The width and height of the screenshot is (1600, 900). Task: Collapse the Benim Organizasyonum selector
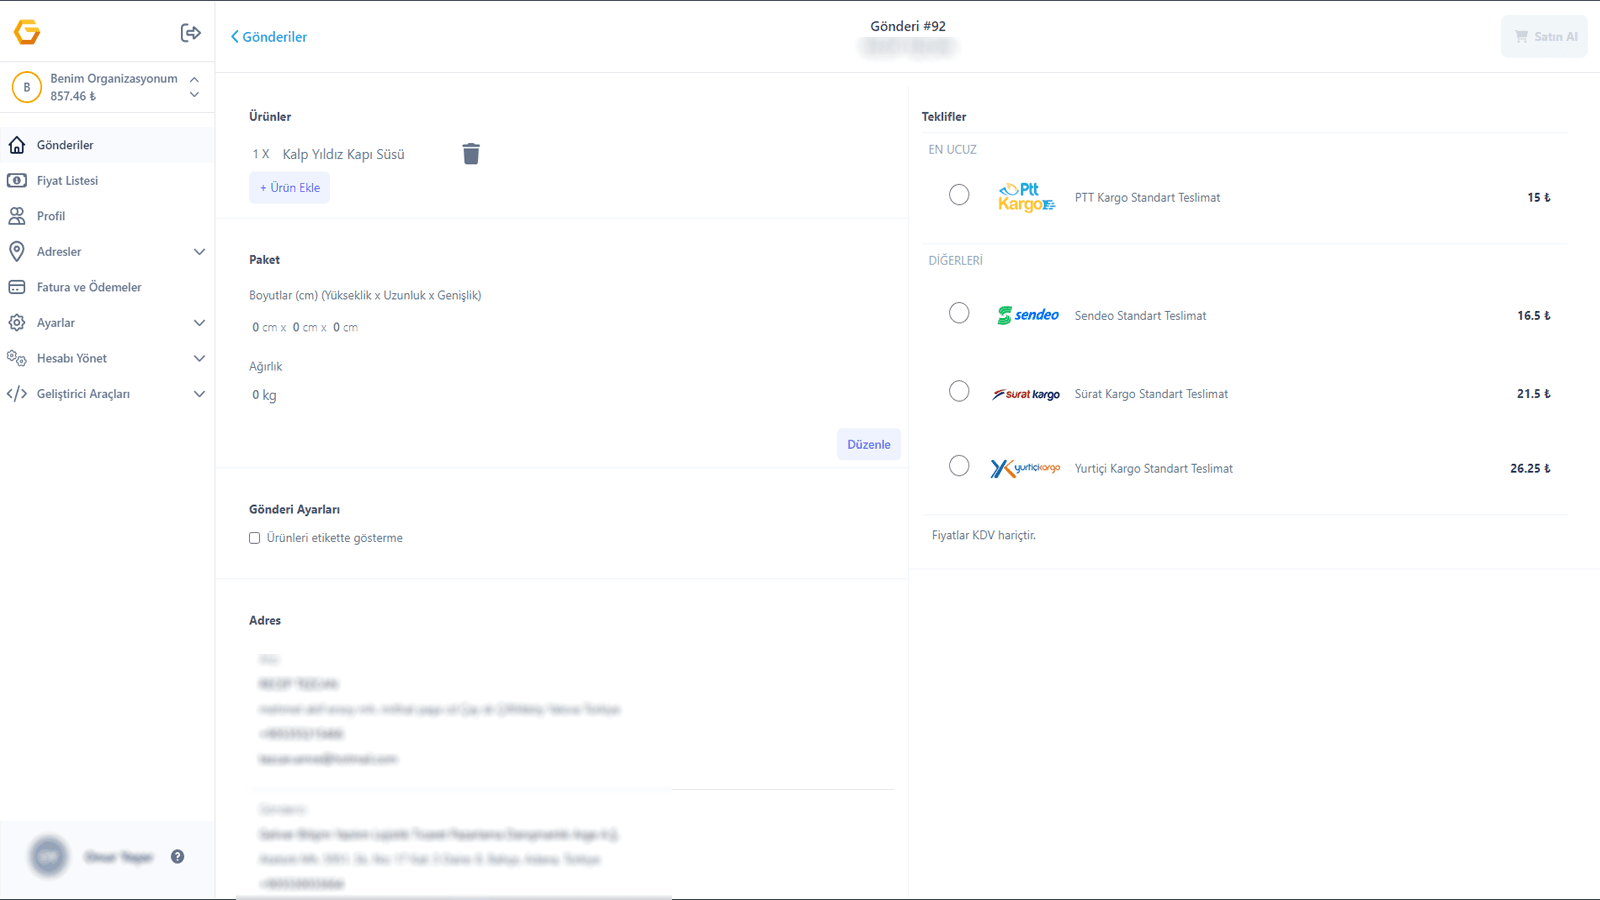pyautogui.click(x=194, y=80)
